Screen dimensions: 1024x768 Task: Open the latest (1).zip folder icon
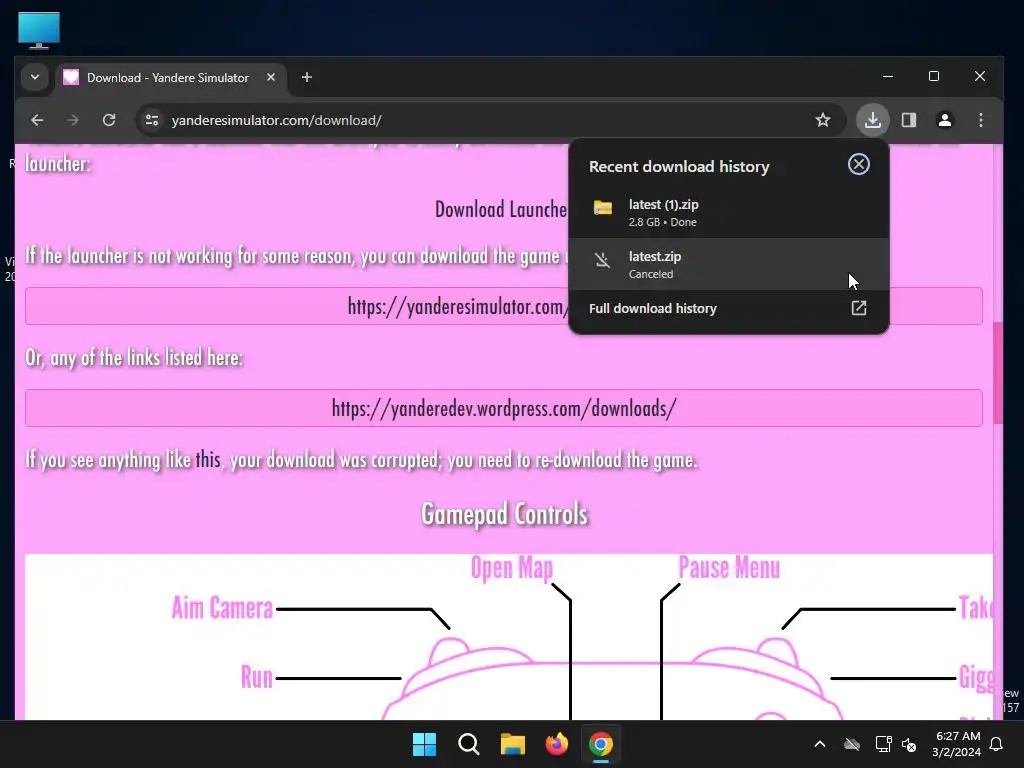tap(603, 208)
